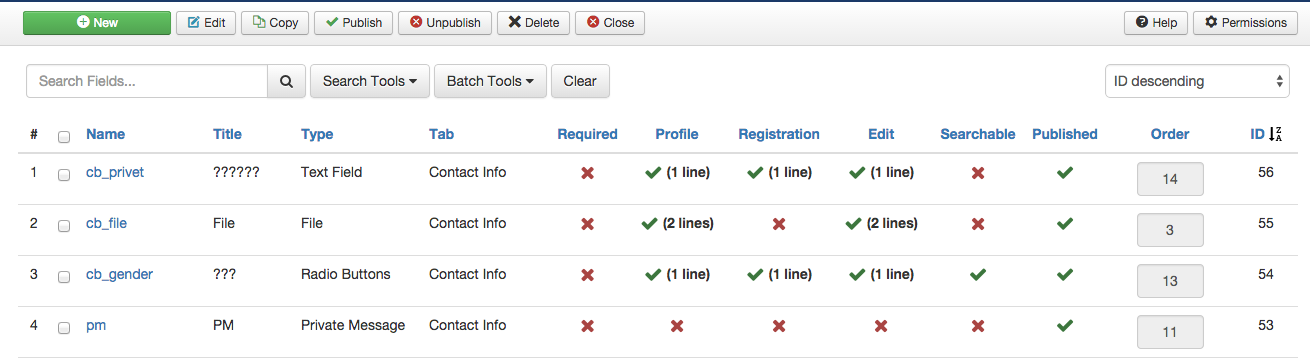Image resolution: width=1310 pixels, height=362 pixels.
Task: Click the green New button
Action: tap(97, 22)
